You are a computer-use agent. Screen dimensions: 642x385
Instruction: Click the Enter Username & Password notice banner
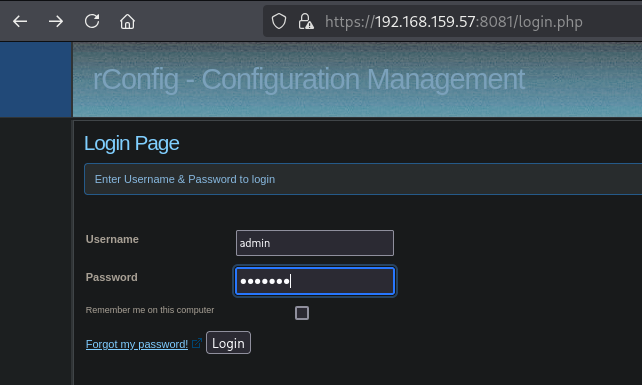point(363,179)
